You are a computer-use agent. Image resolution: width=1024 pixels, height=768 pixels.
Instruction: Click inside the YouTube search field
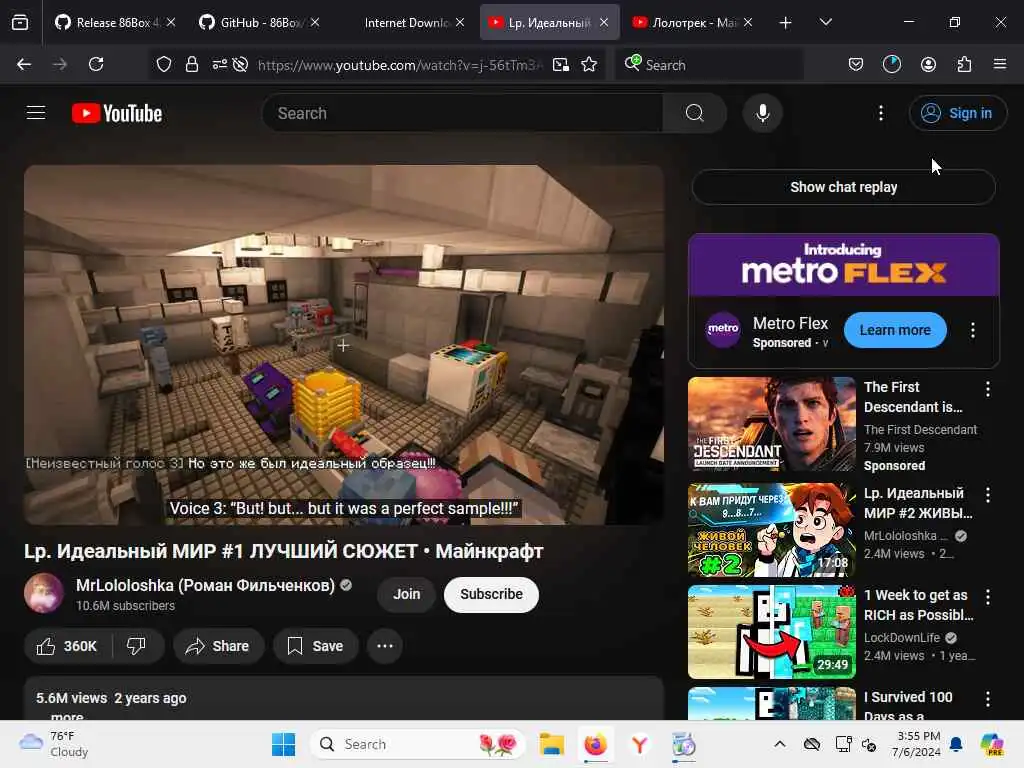462,113
